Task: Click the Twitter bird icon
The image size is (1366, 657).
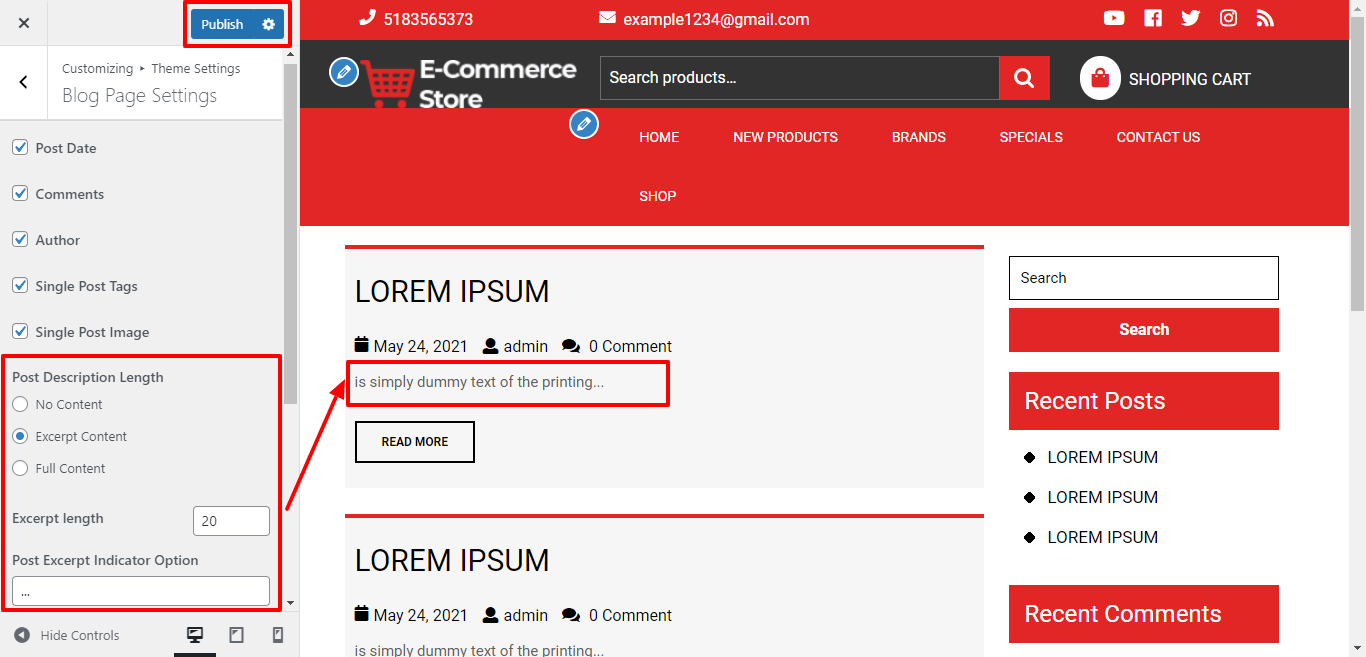Action: click(x=1190, y=18)
